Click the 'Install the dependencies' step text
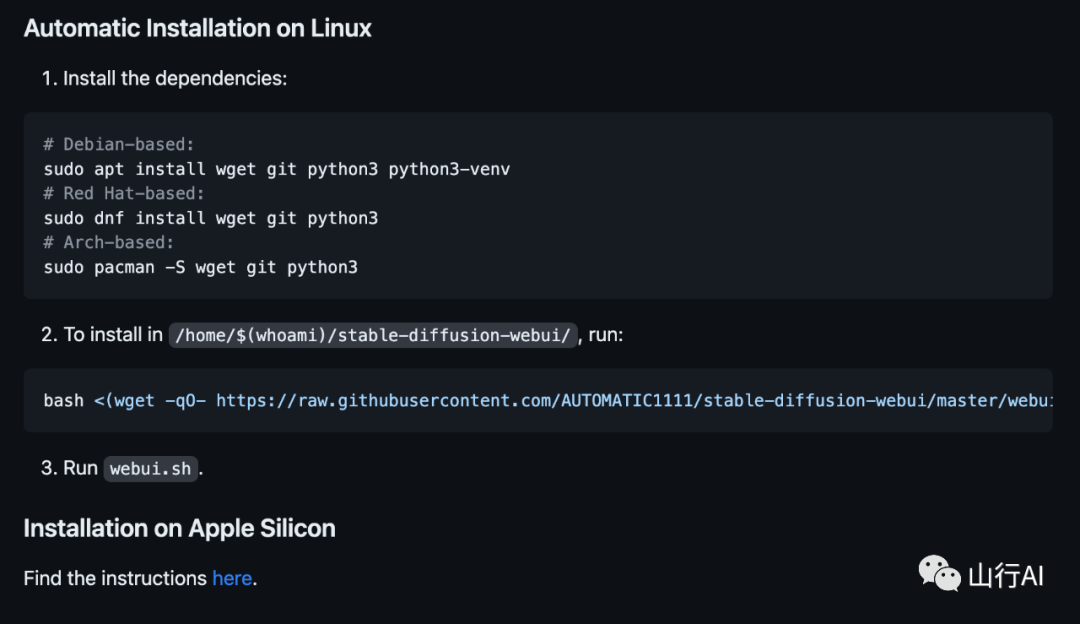 coord(175,78)
